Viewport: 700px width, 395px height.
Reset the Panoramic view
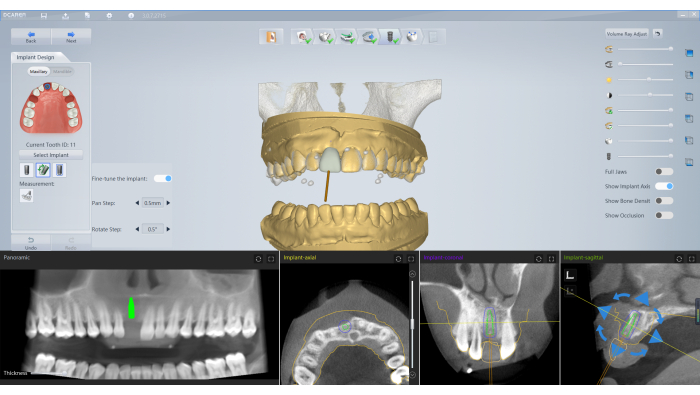click(x=258, y=259)
